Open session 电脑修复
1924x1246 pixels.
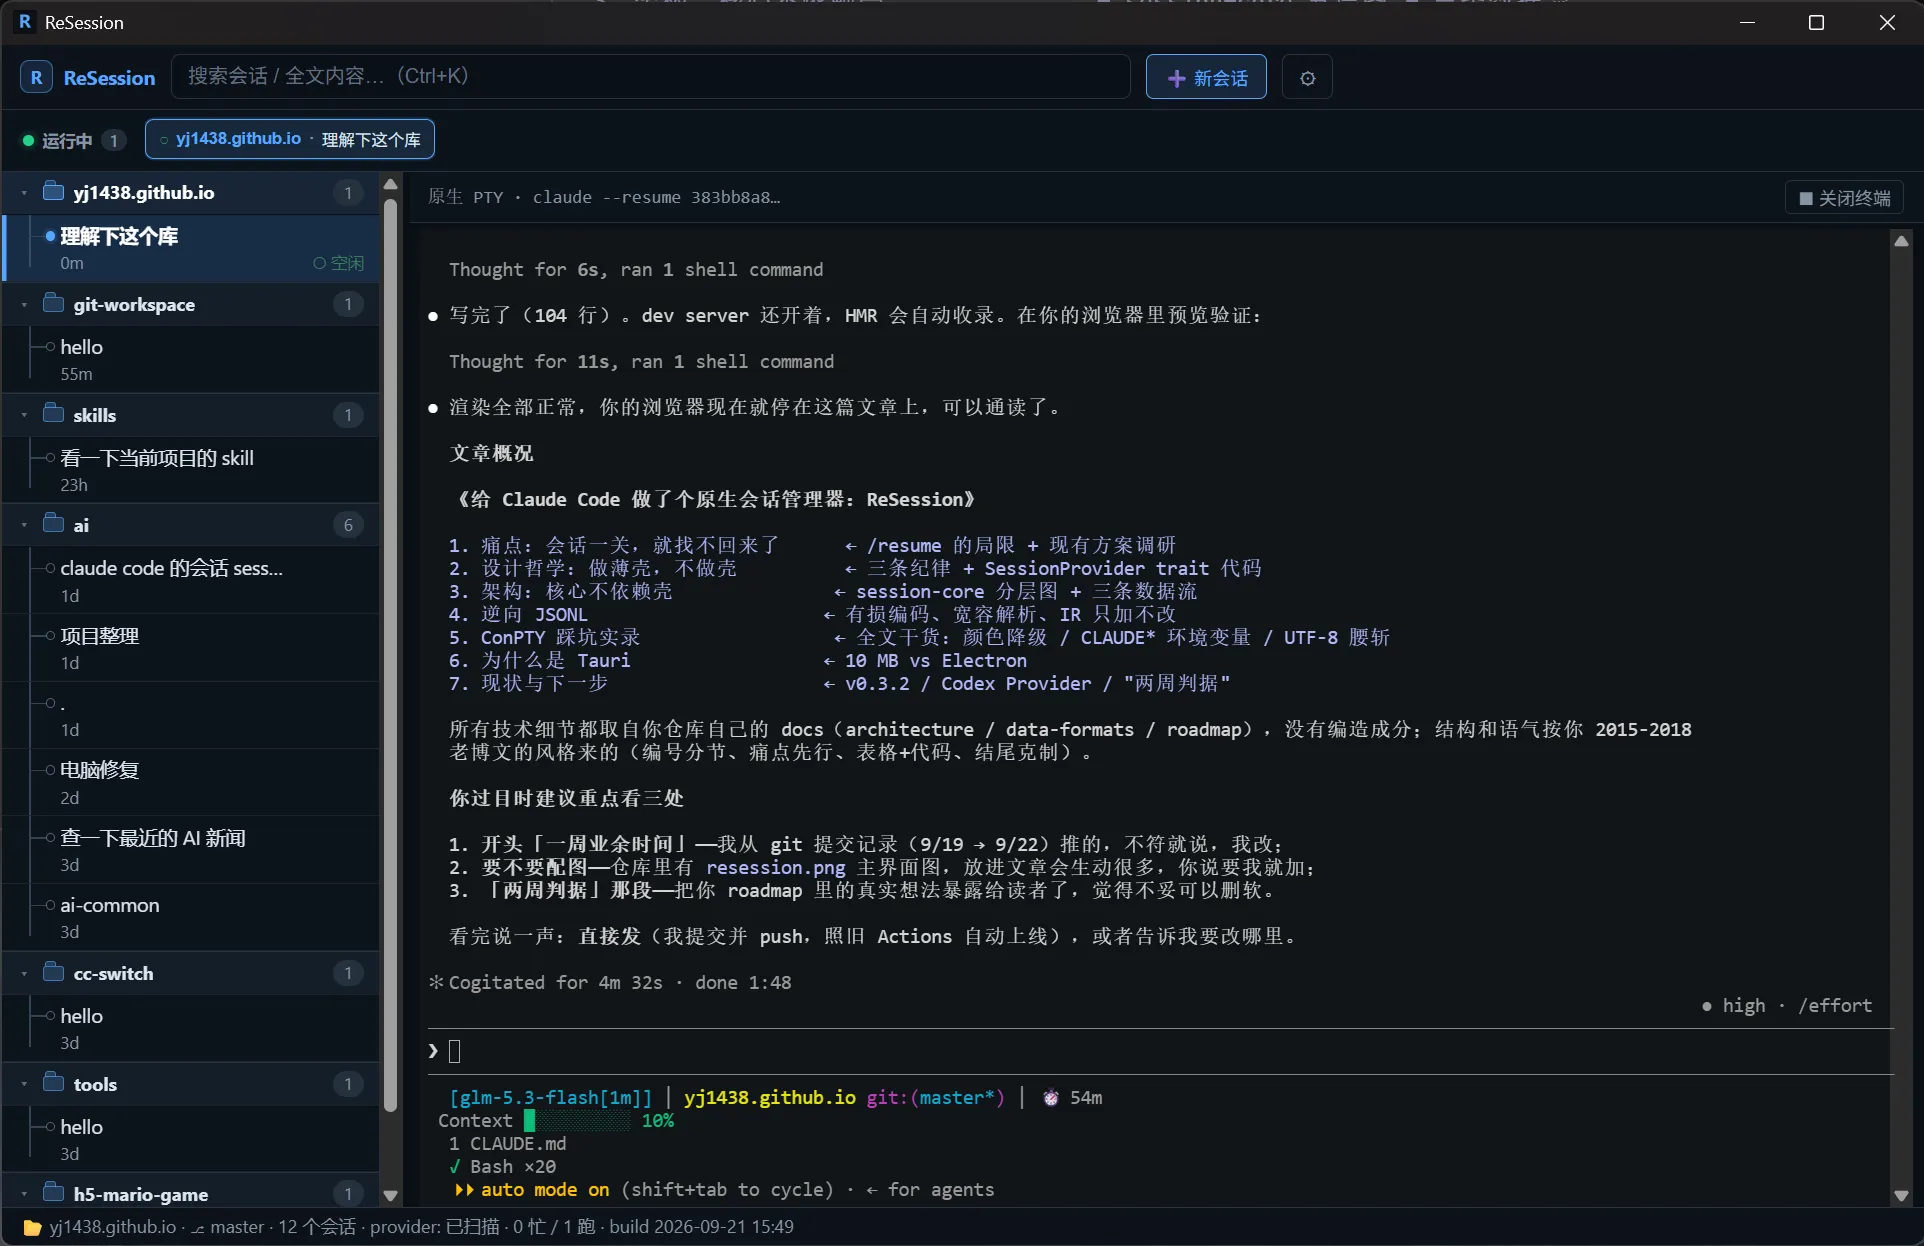(x=192, y=782)
